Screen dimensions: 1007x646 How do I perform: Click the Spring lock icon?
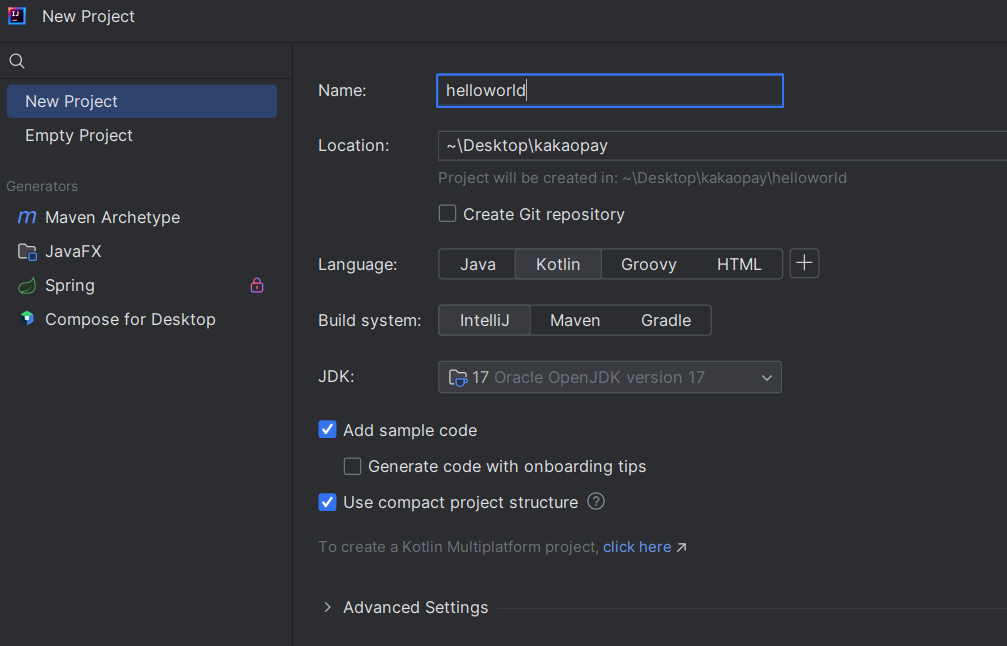[257, 285]
